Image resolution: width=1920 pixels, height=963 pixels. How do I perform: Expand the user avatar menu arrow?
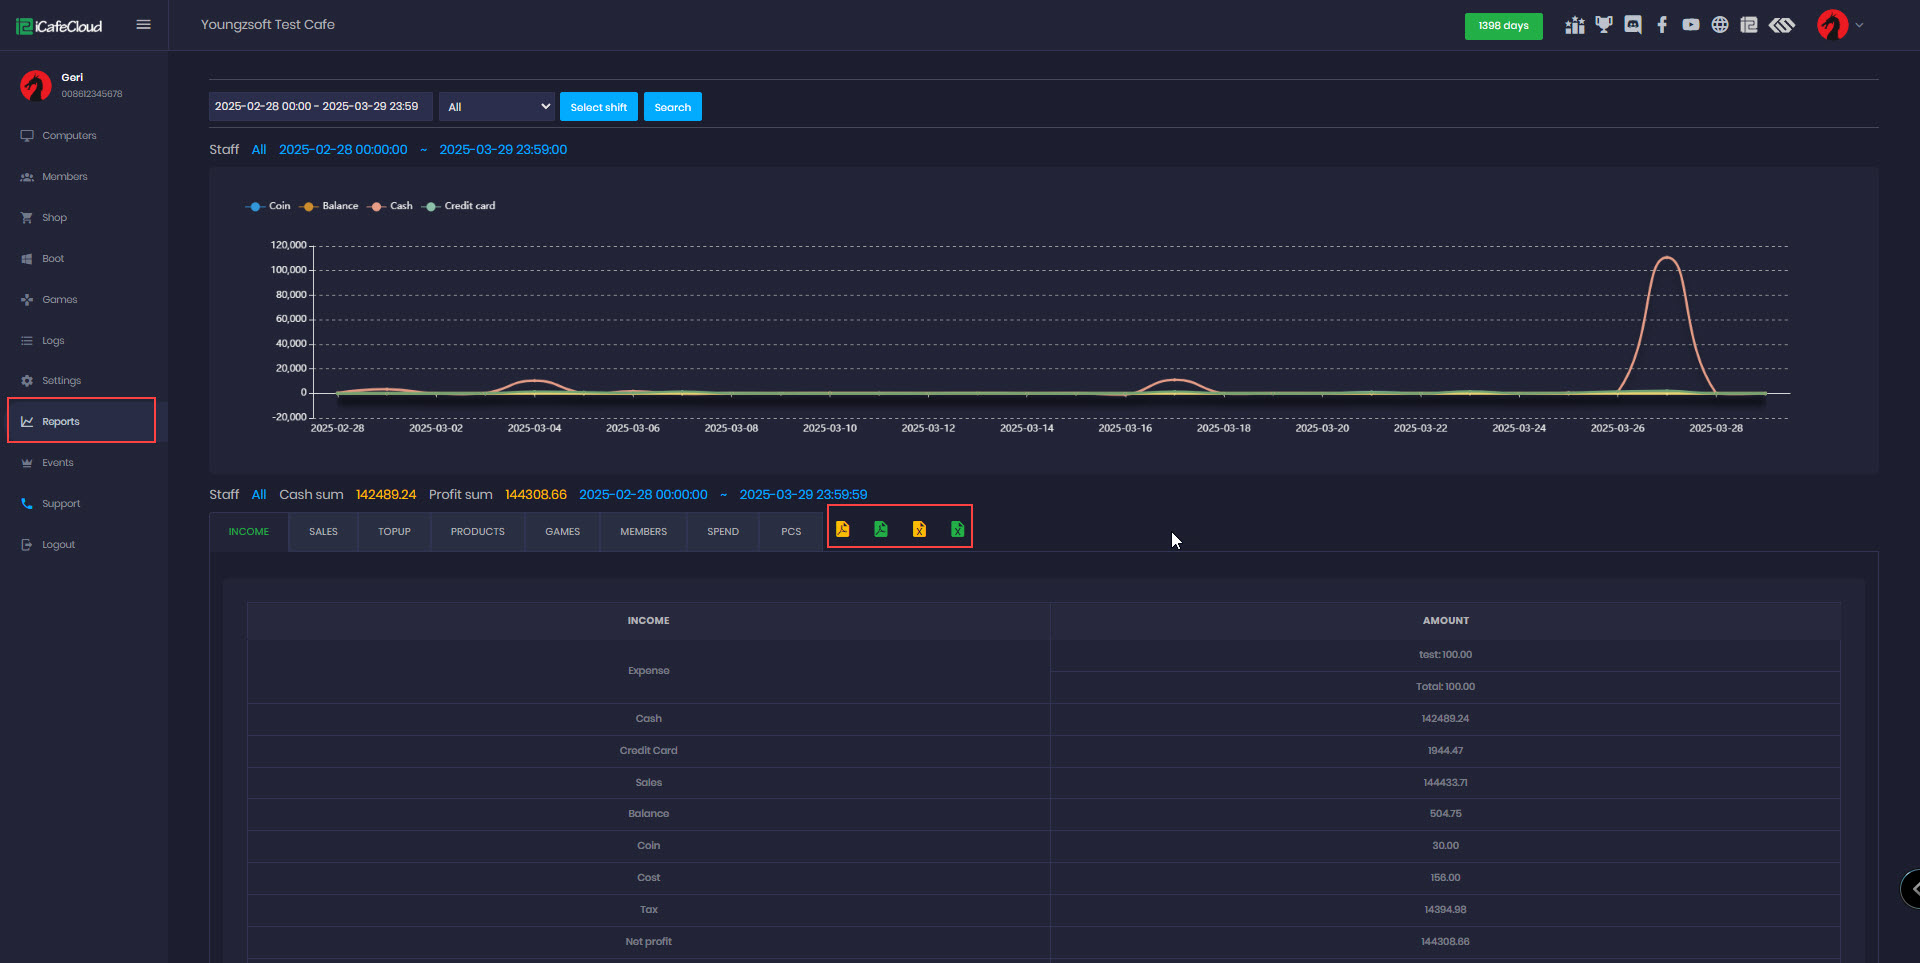click(1859, 25)
